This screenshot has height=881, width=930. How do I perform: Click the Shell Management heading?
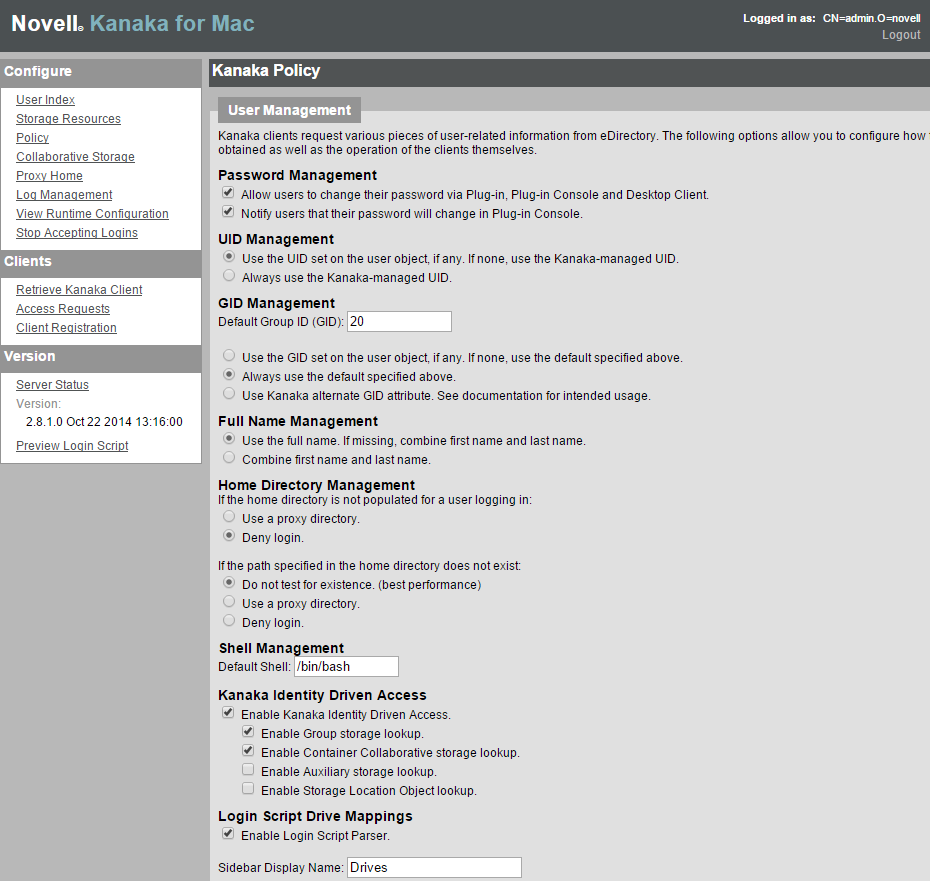281,648
